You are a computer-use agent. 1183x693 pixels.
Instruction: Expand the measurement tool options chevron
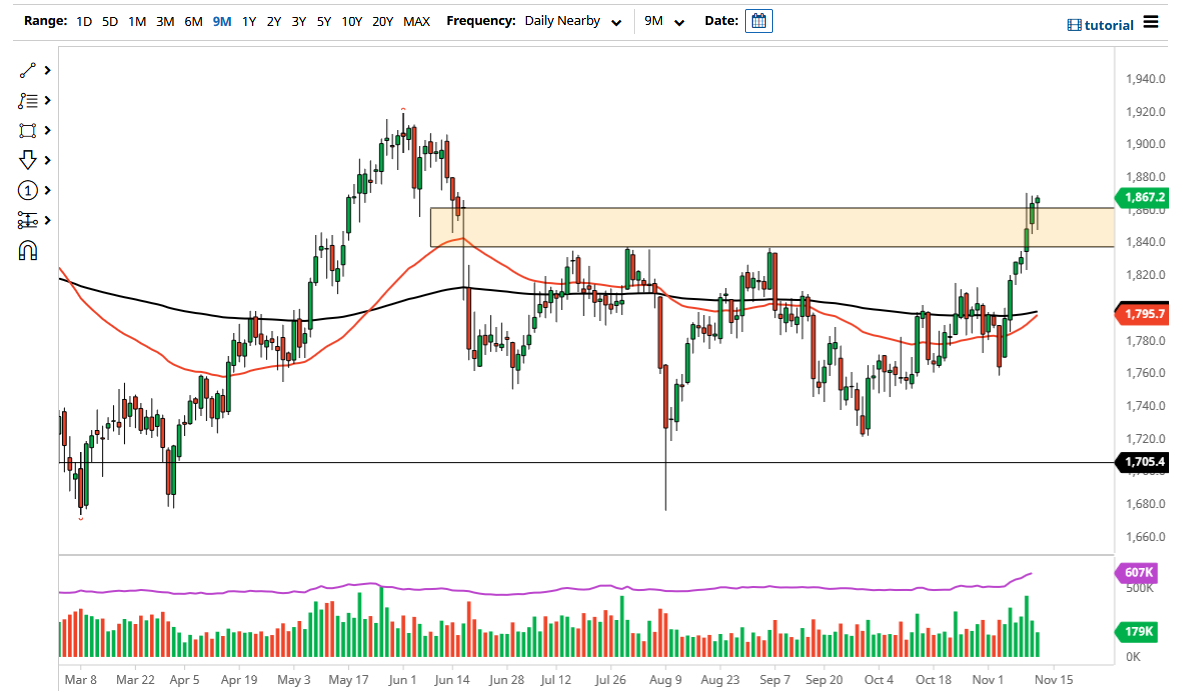[x=48, y=220]
